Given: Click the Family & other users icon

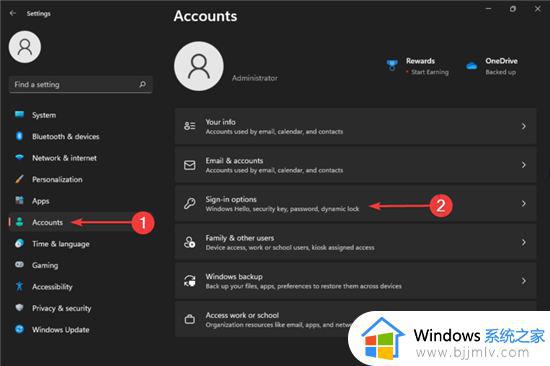Looking at the screenshot, I should tap(190, 242).
